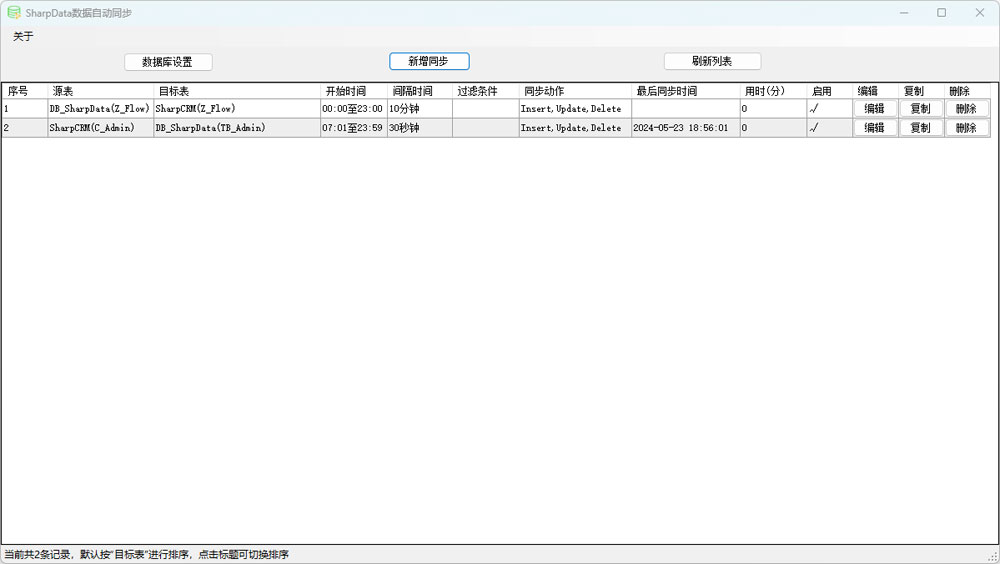Open the 关于 menu

[x=23, y=36]
